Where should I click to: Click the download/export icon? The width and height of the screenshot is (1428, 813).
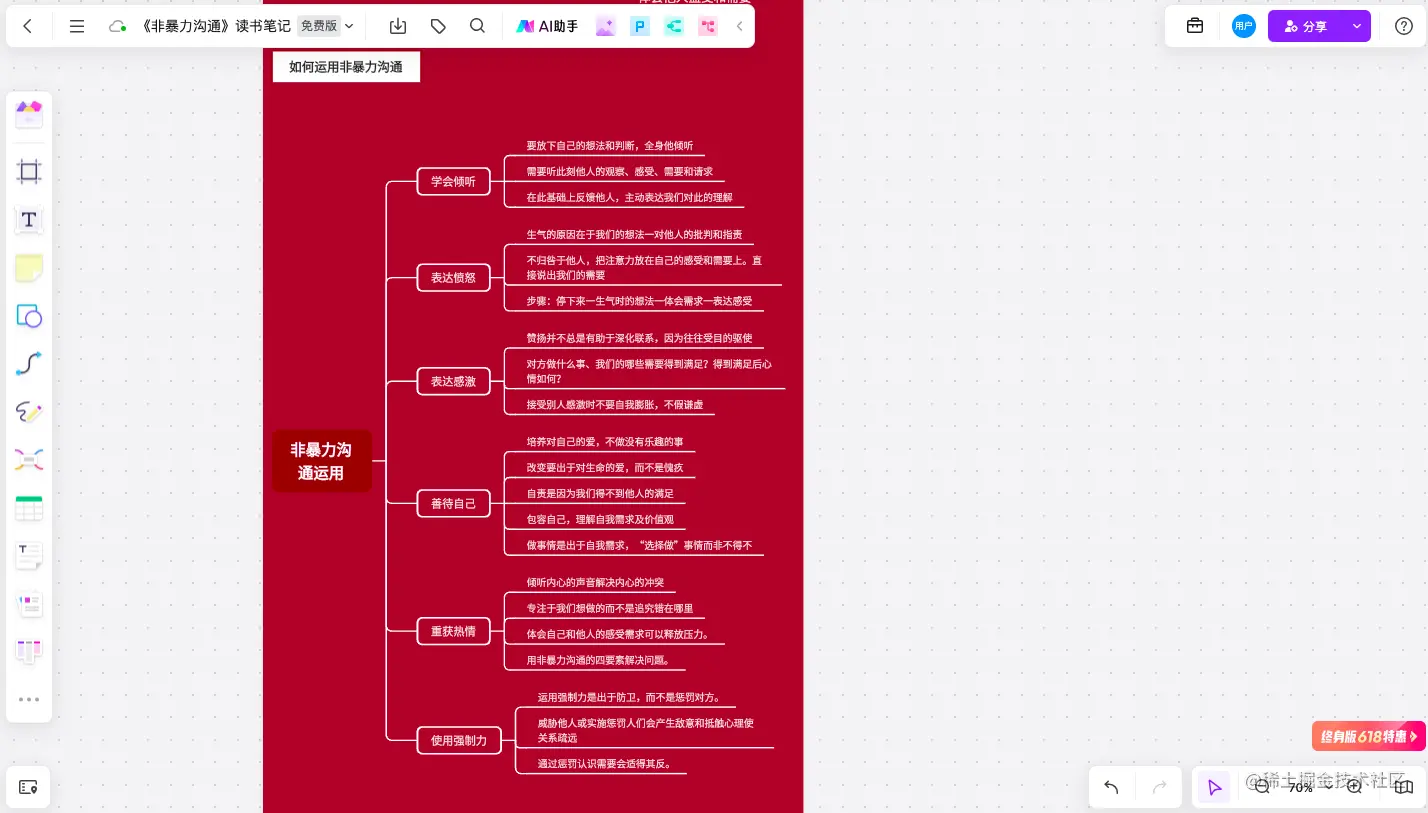398,26
